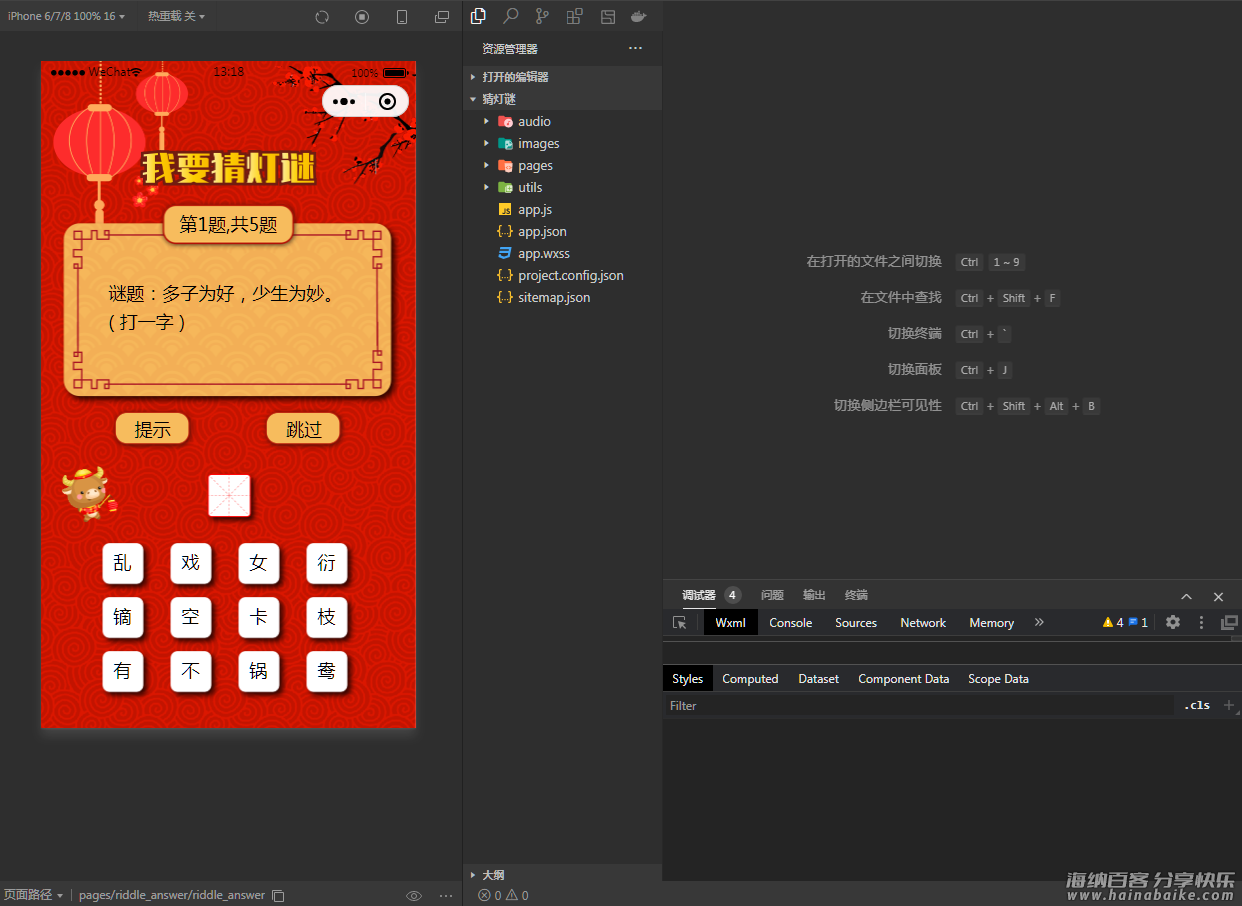Viewport: 1242px width, 906px height.
Task: Click the 跳过 skip button
Action: tap(304, 429)
